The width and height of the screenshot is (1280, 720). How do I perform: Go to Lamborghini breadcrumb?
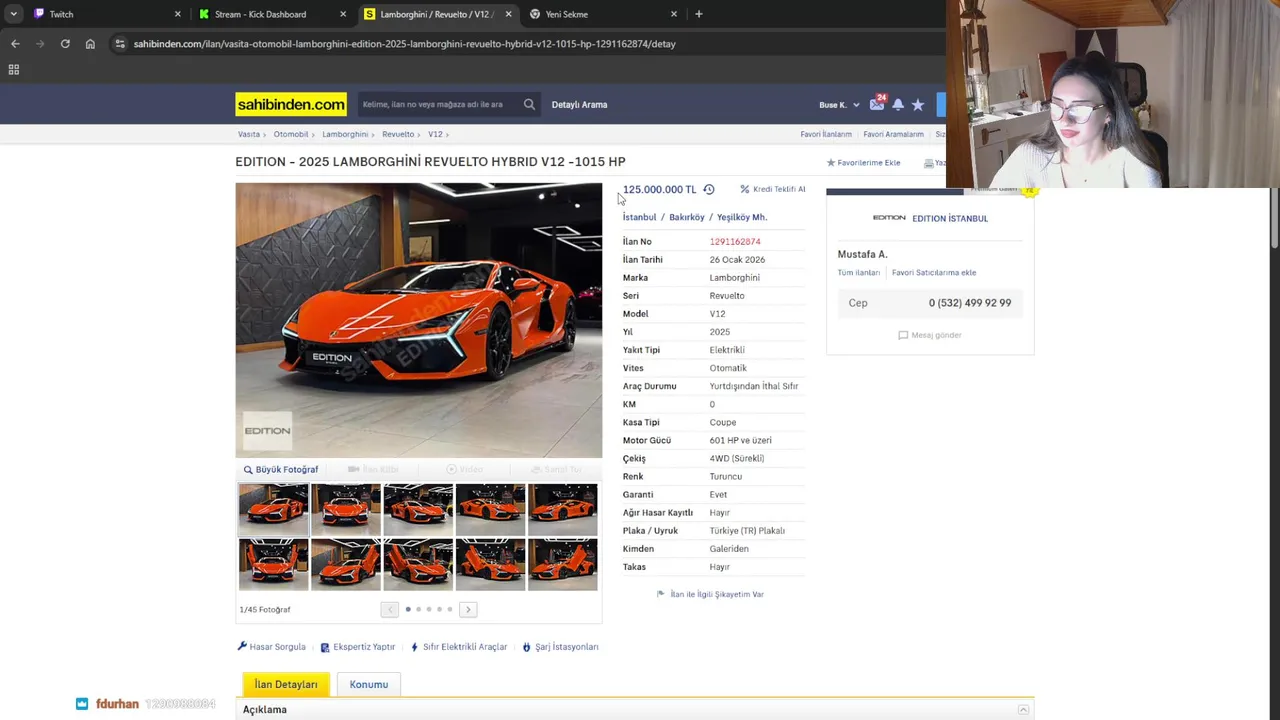345,134
